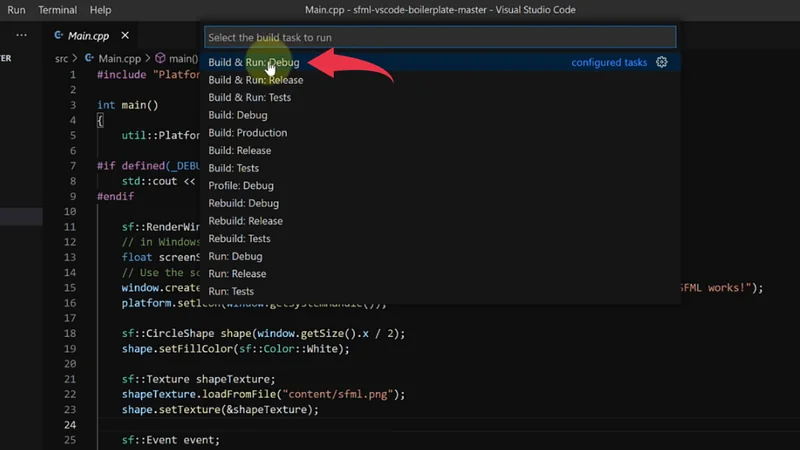Expand the main() breadcrumb symbol list
Viewport: 800px width, 450px height.
183,59
